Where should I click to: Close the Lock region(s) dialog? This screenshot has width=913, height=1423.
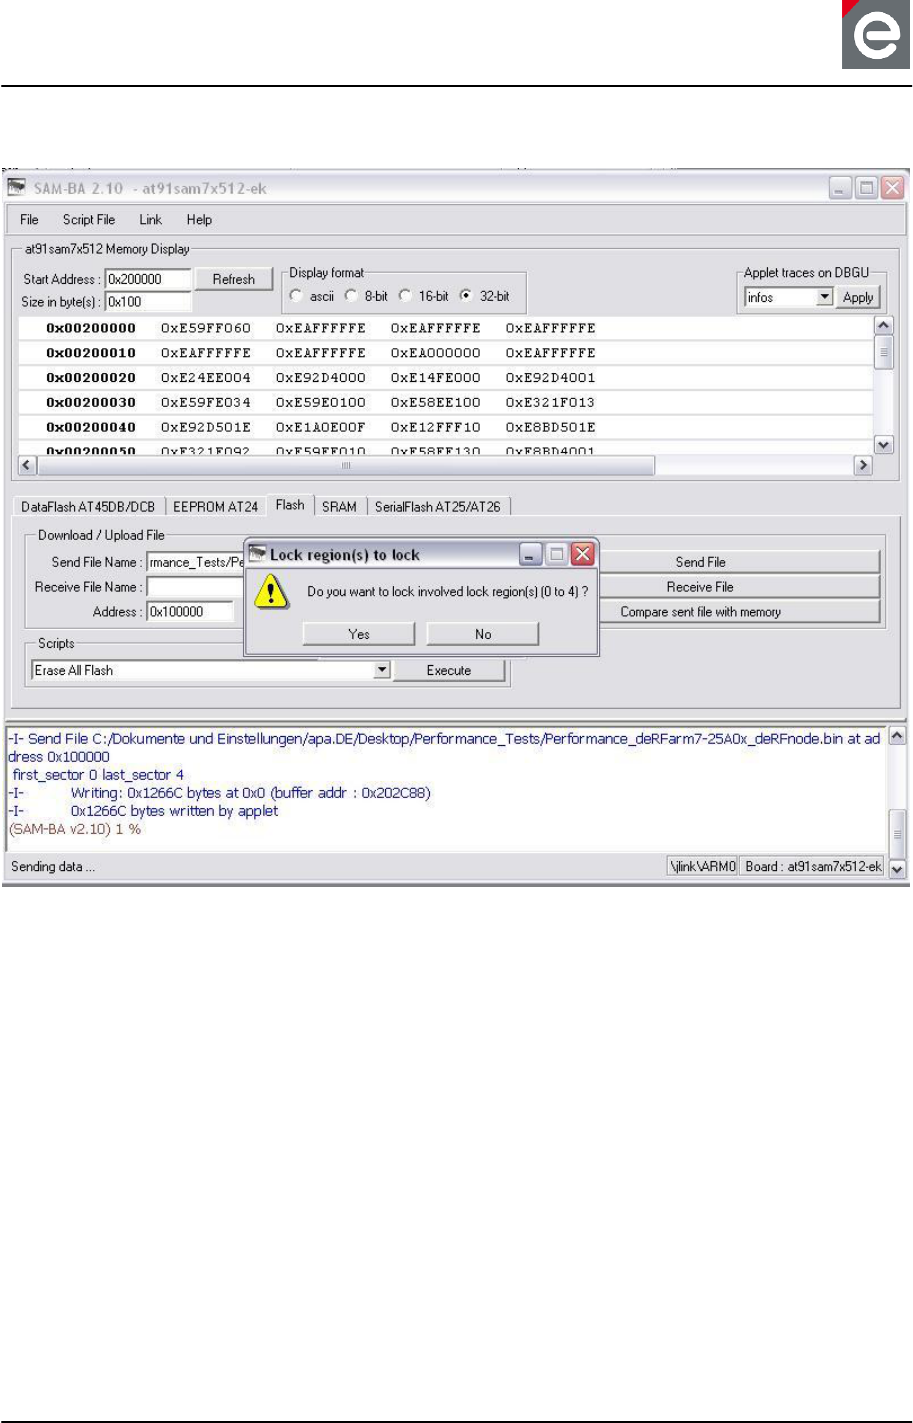583,554
